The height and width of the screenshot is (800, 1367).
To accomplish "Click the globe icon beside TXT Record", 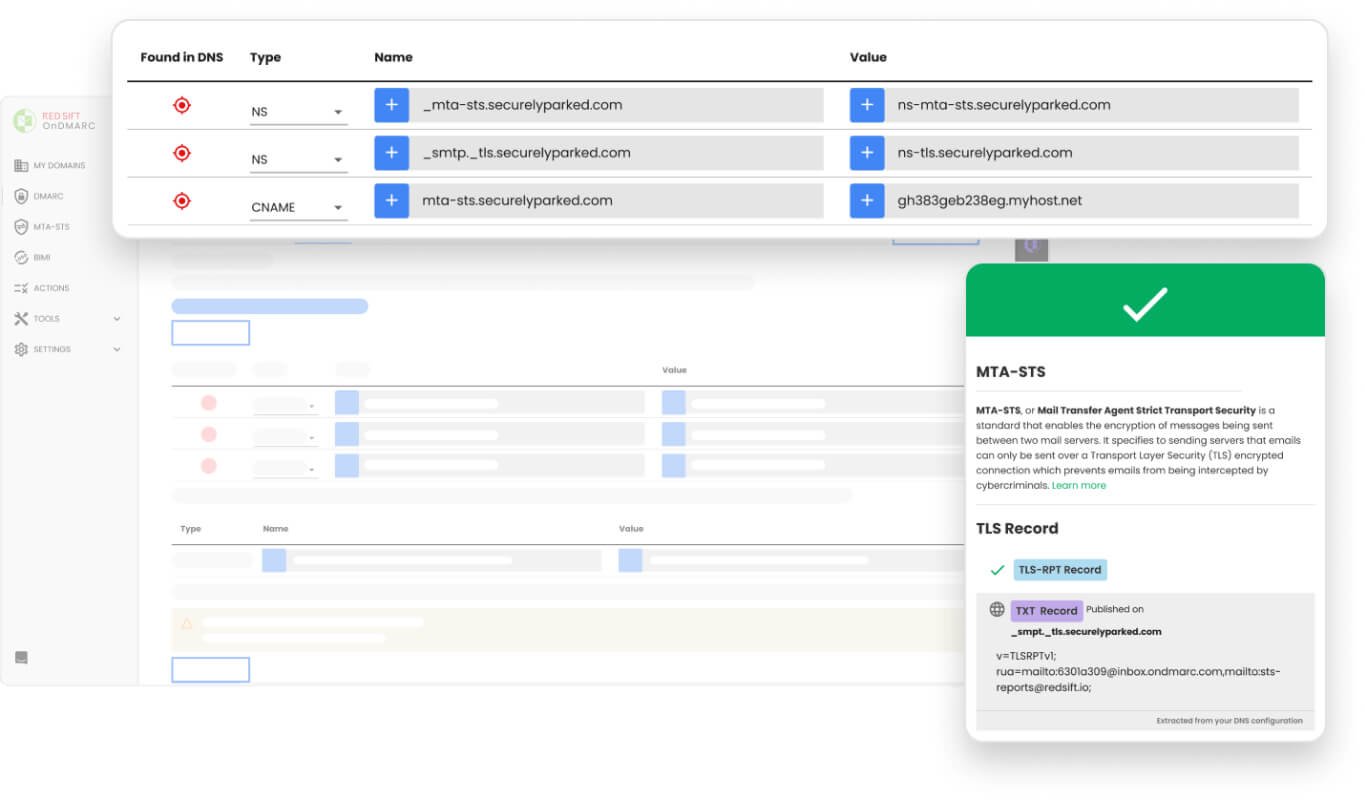I will 997,609.
